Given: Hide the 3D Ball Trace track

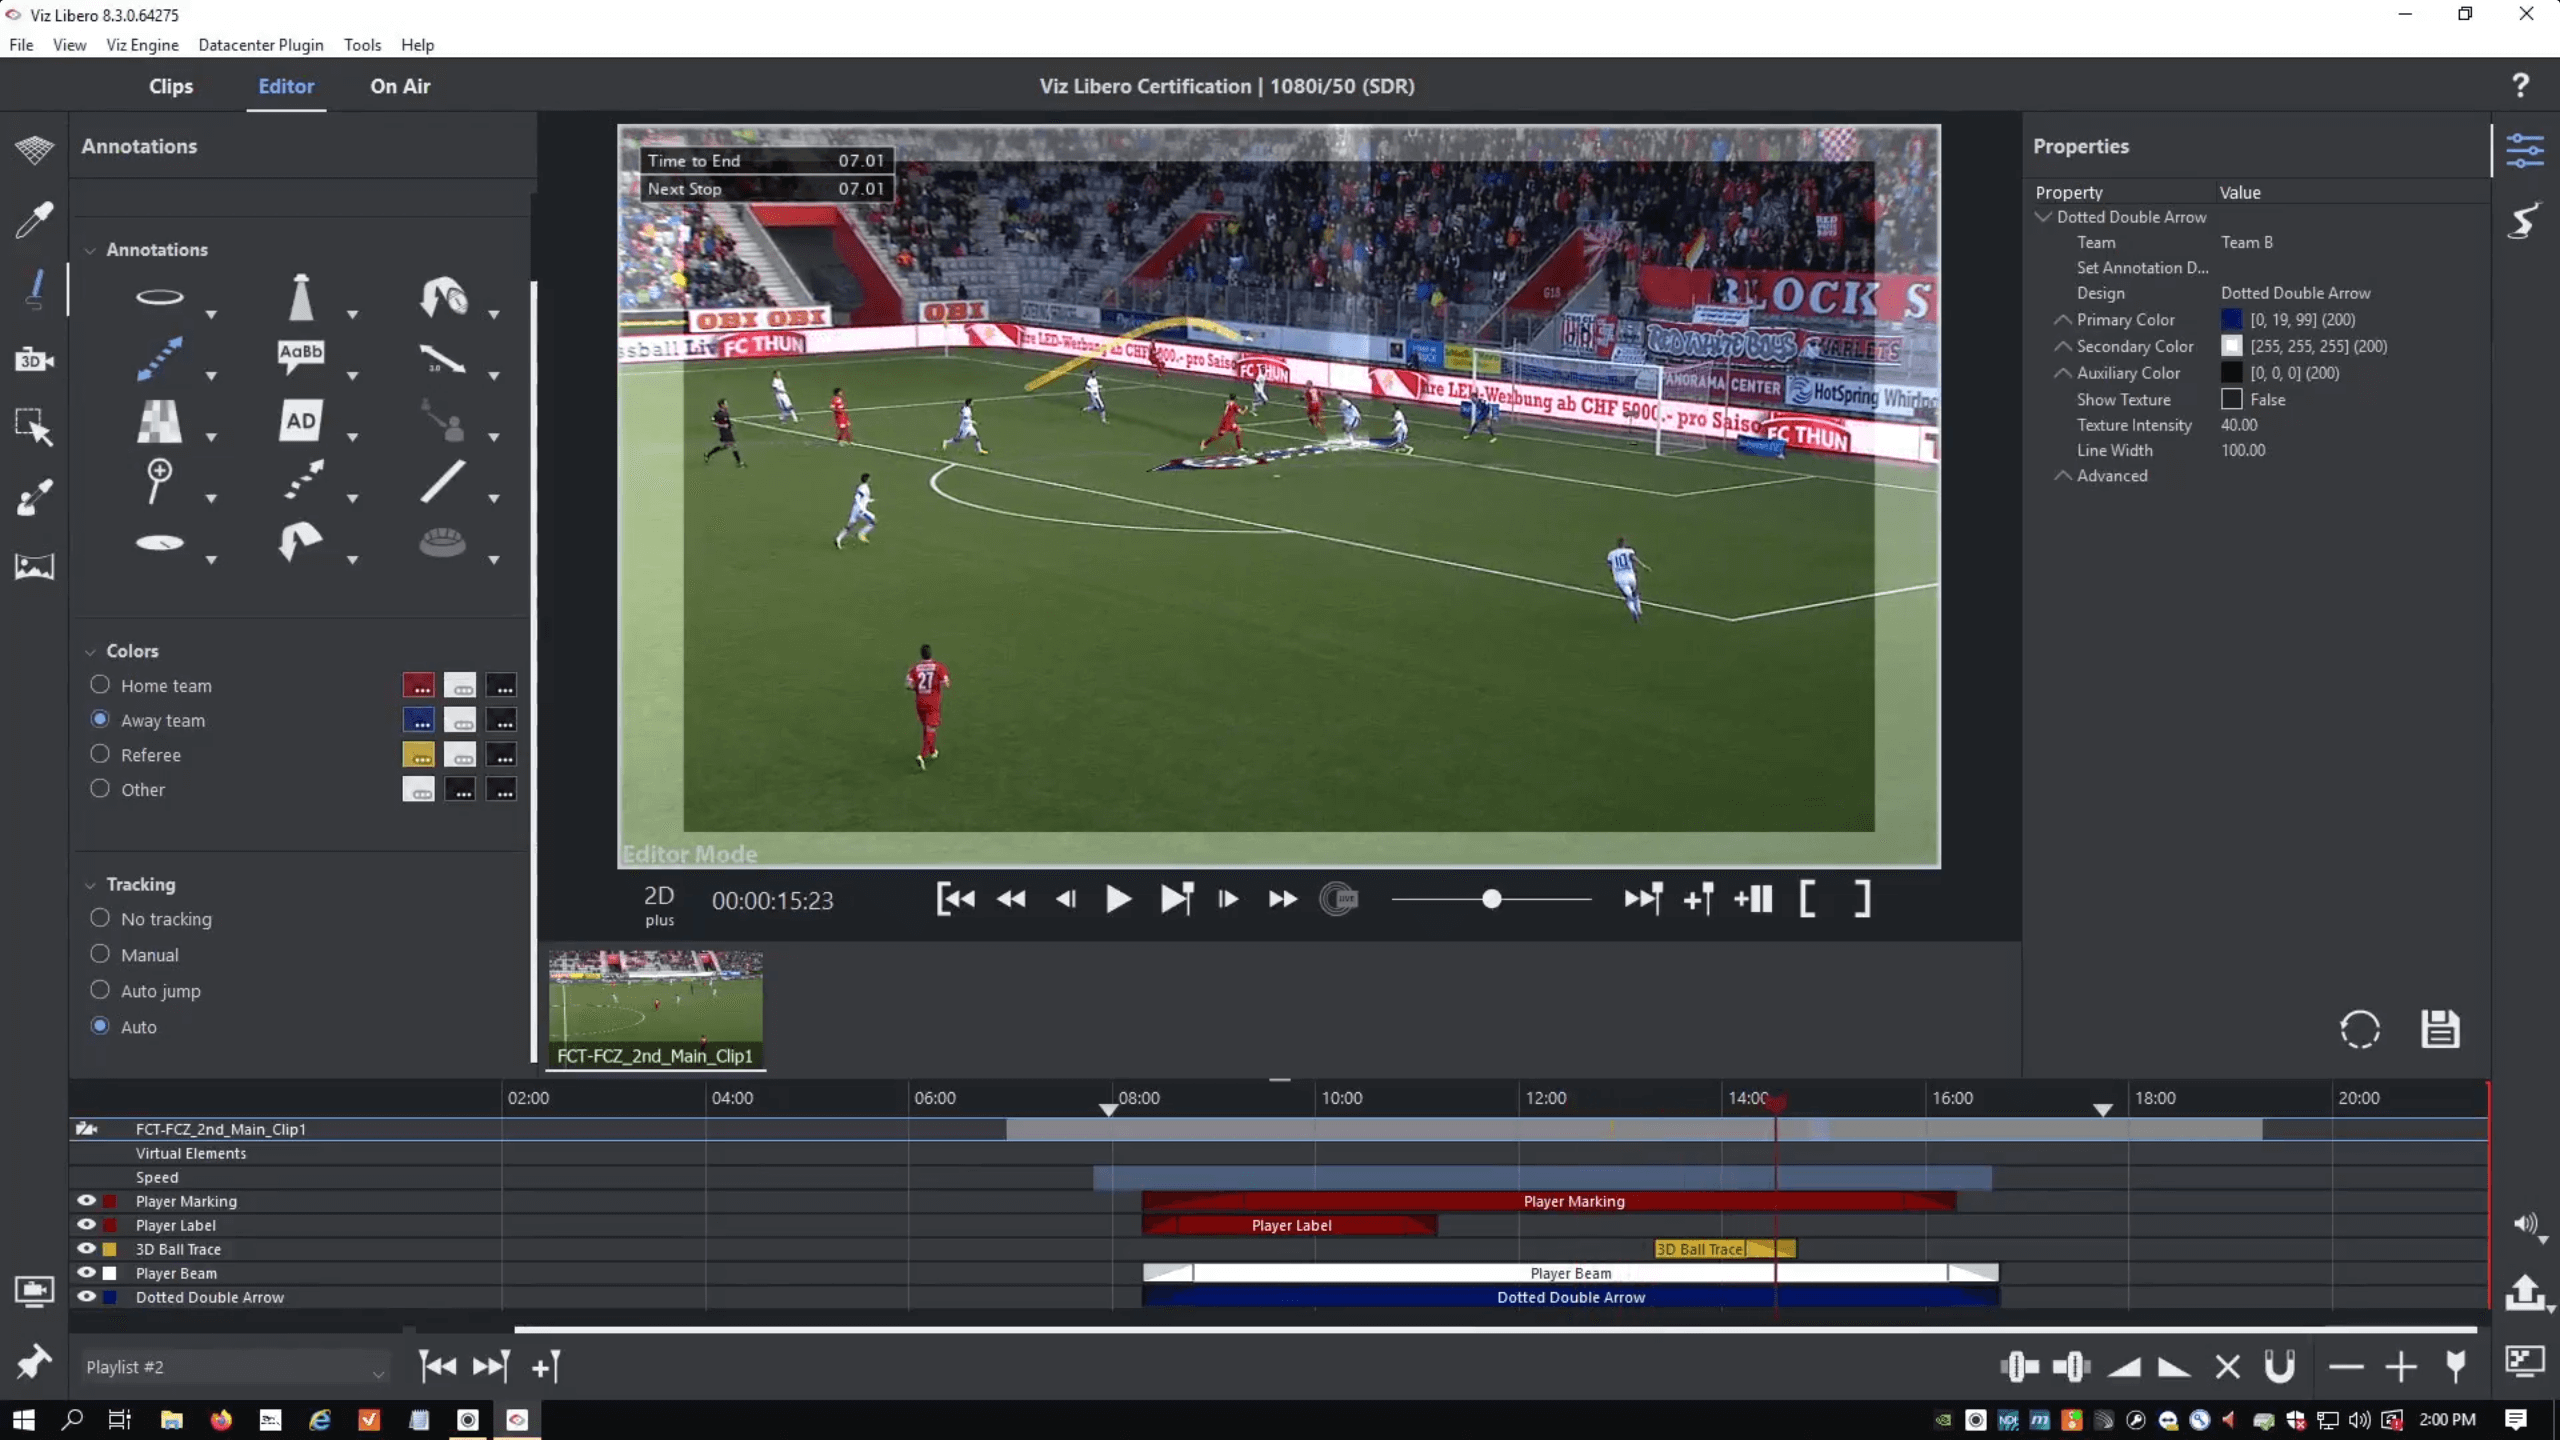Looking at the screenshot, I should tap(86, 1248).
